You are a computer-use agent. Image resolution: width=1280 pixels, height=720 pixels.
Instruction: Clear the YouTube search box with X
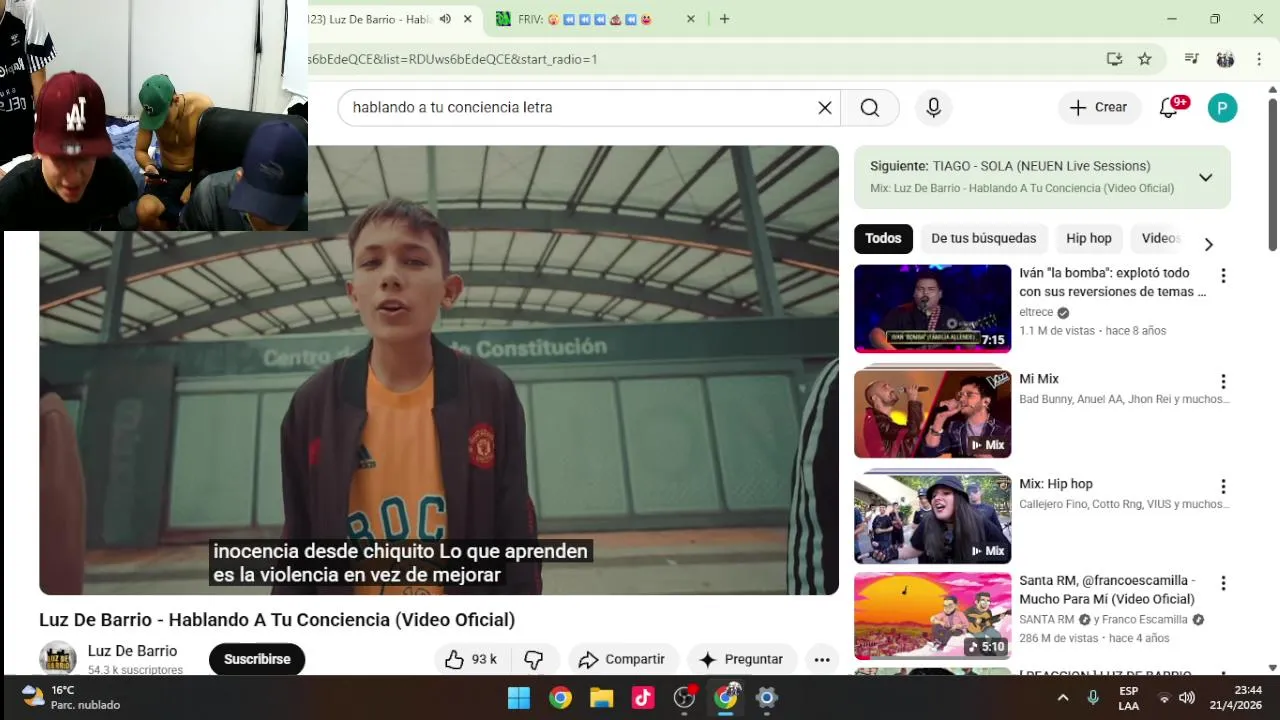click(825, 108)
